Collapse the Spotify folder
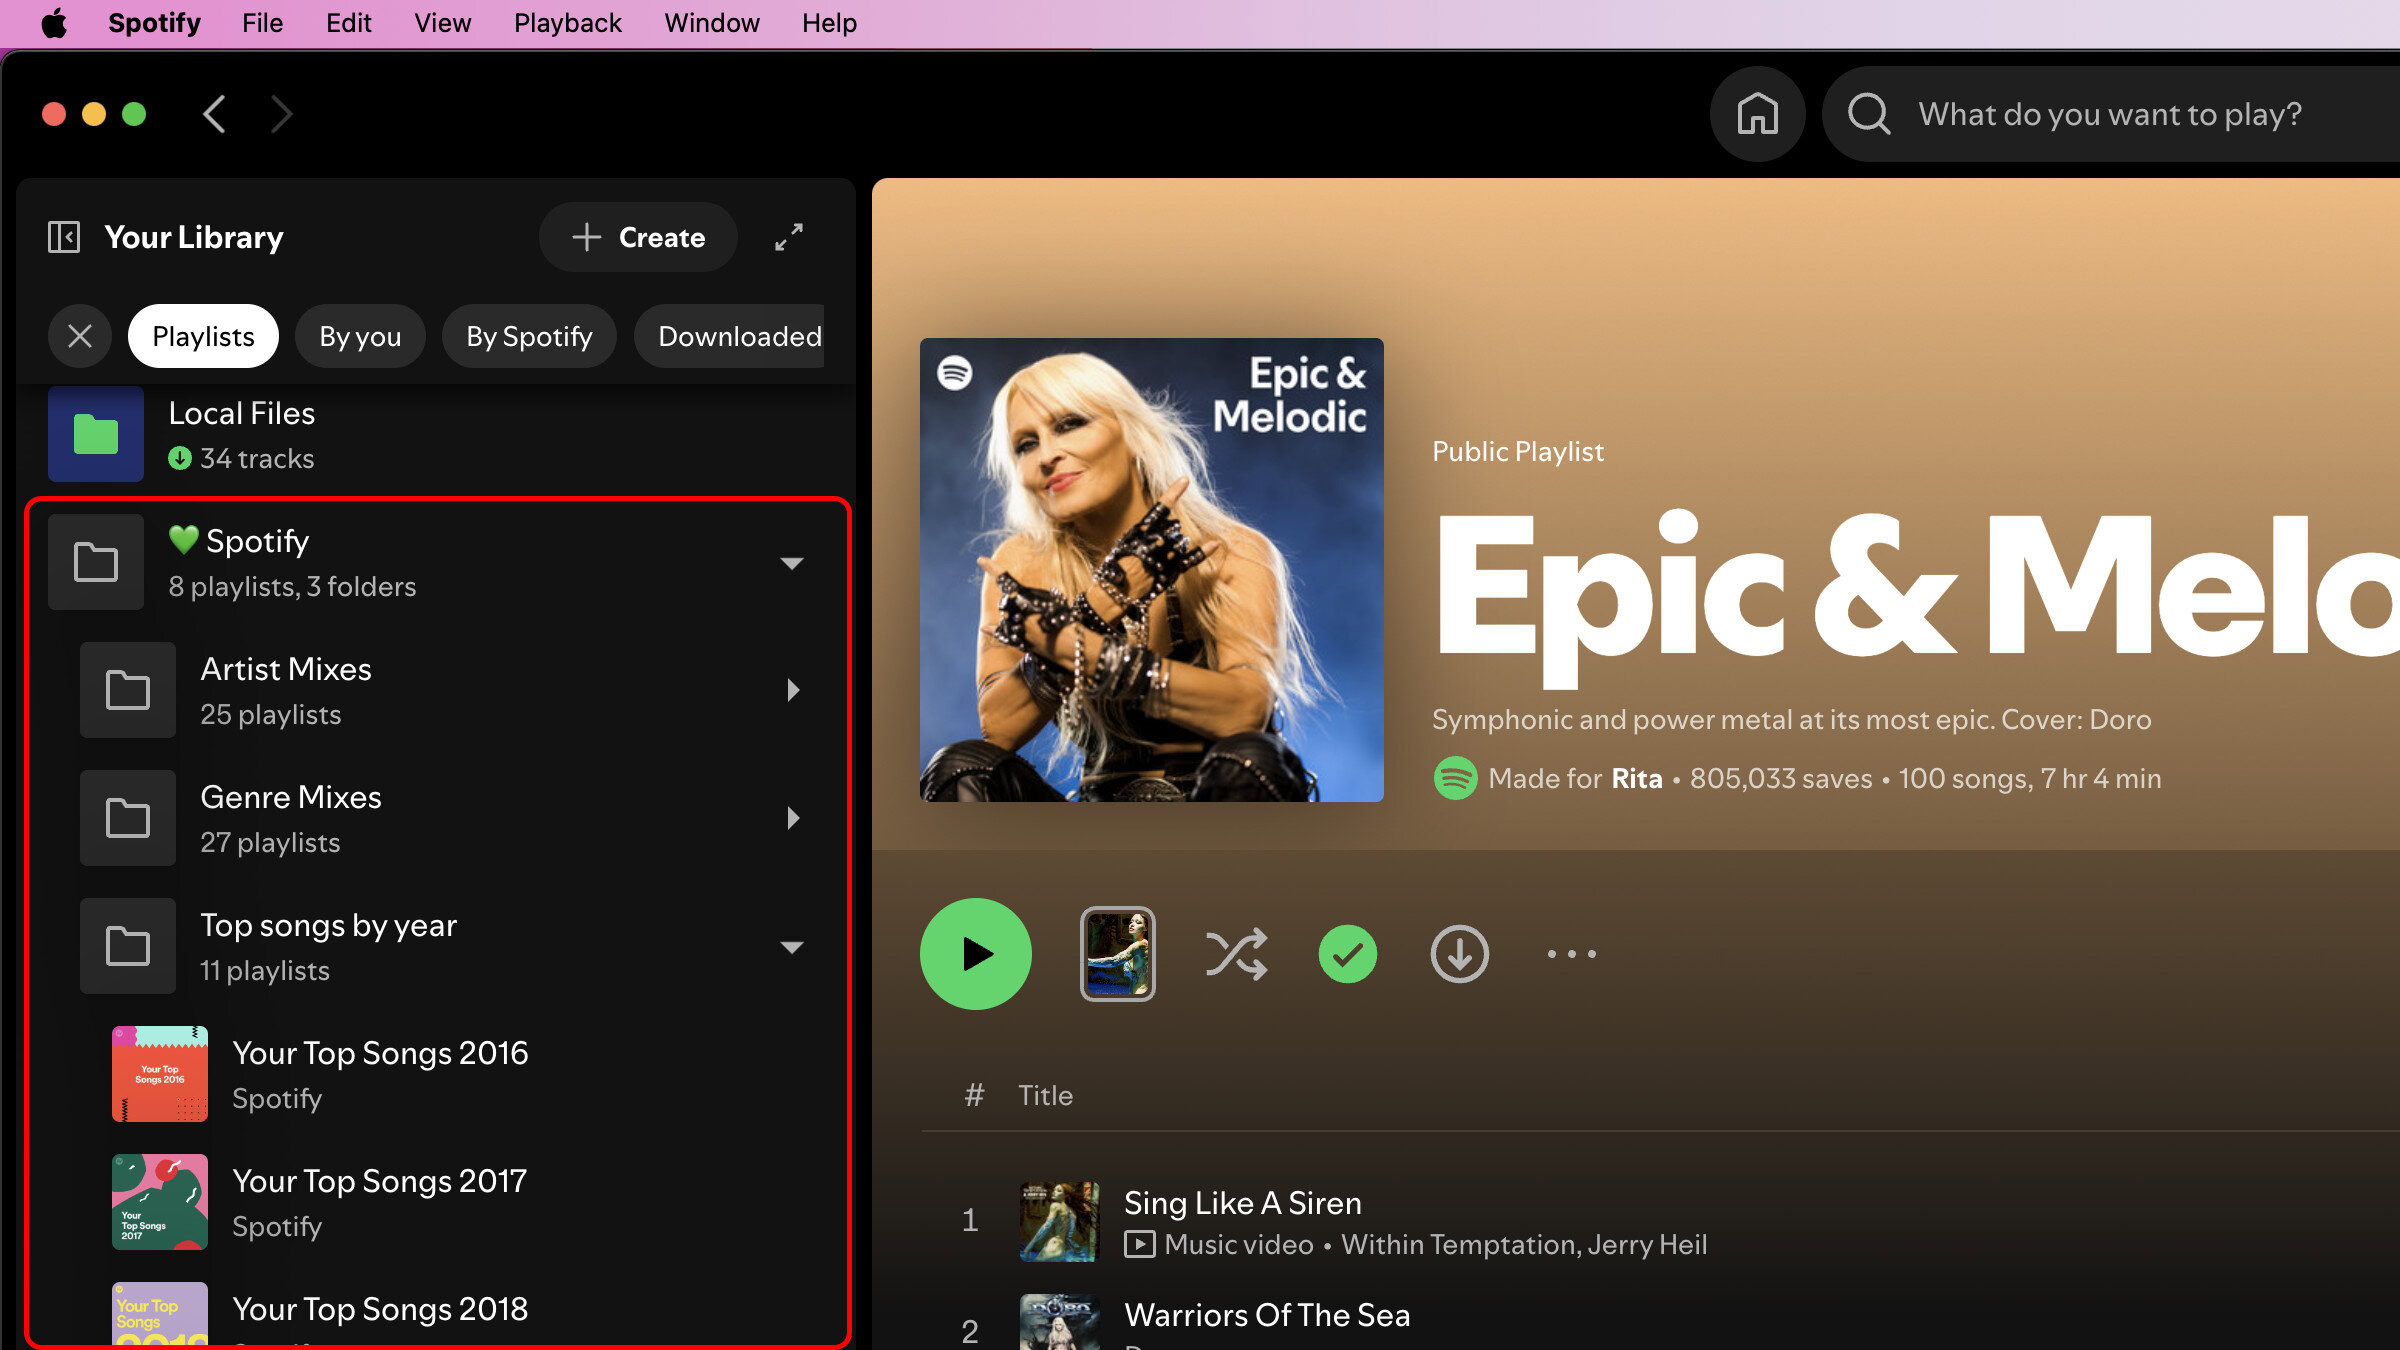This screenshot has height=1350, width=2400. [x=792, y=563]
